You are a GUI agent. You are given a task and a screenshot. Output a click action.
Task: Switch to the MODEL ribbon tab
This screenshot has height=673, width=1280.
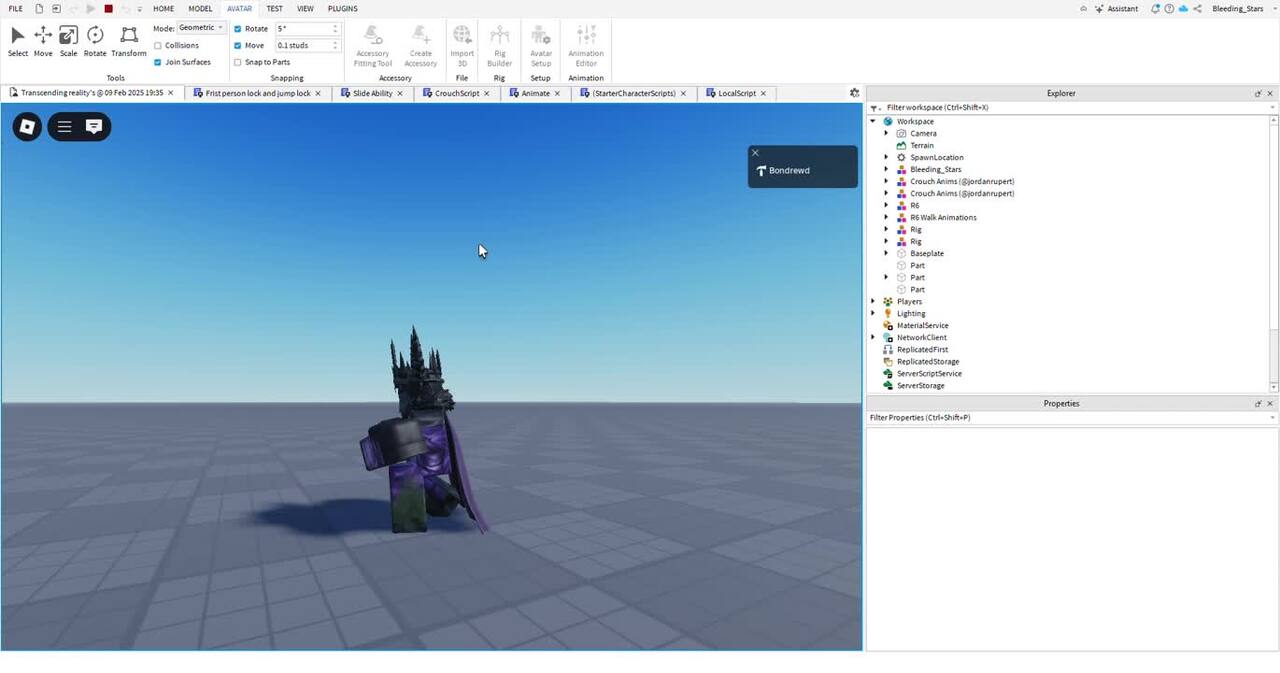[x=200, y=9]
